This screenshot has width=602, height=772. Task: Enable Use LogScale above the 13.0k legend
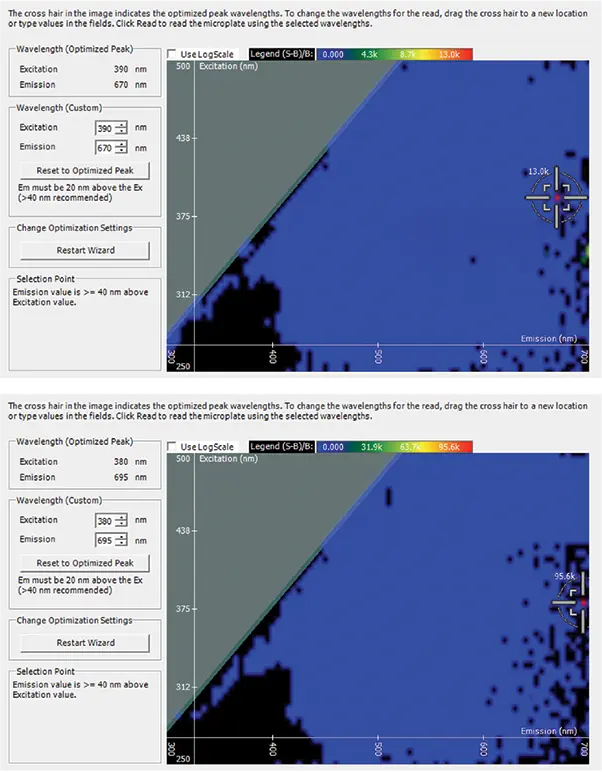pyautogui.click(x=174, y=54)
